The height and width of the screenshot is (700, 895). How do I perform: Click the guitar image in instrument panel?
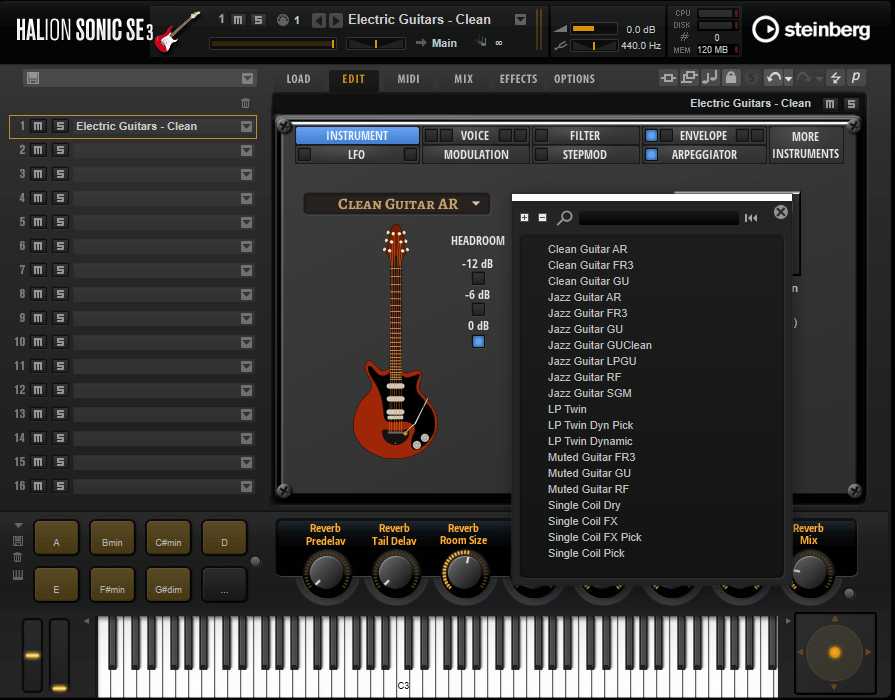point(396,341)
